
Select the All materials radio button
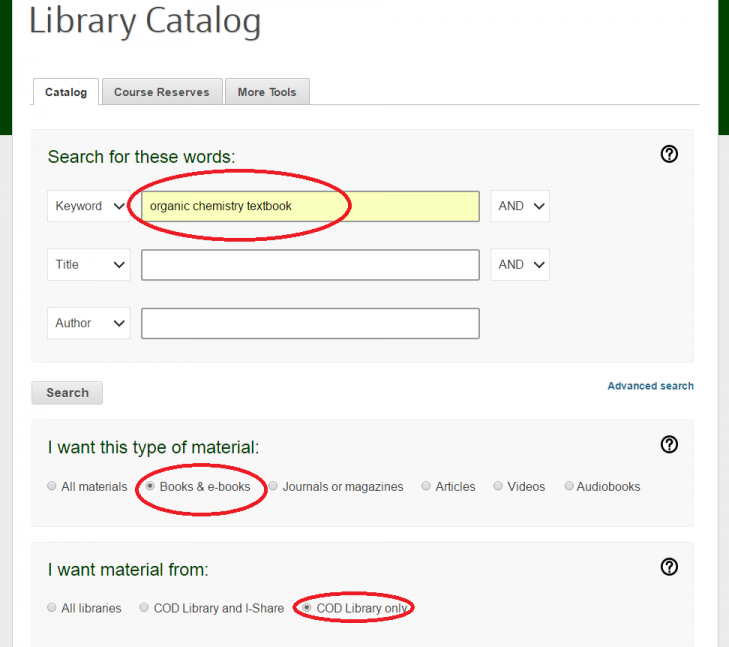52,487
